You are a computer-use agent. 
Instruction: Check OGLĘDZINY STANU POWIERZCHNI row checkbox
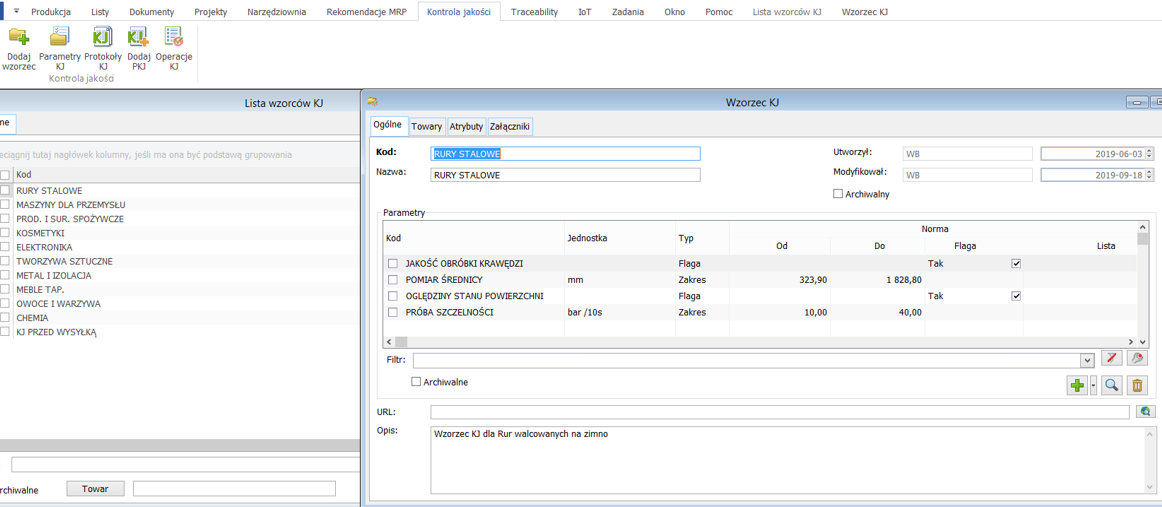(x=394, y=296)
